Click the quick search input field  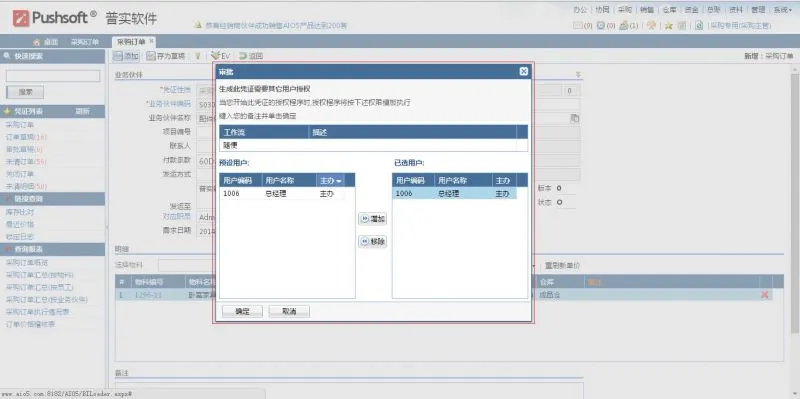click(53, 76)
